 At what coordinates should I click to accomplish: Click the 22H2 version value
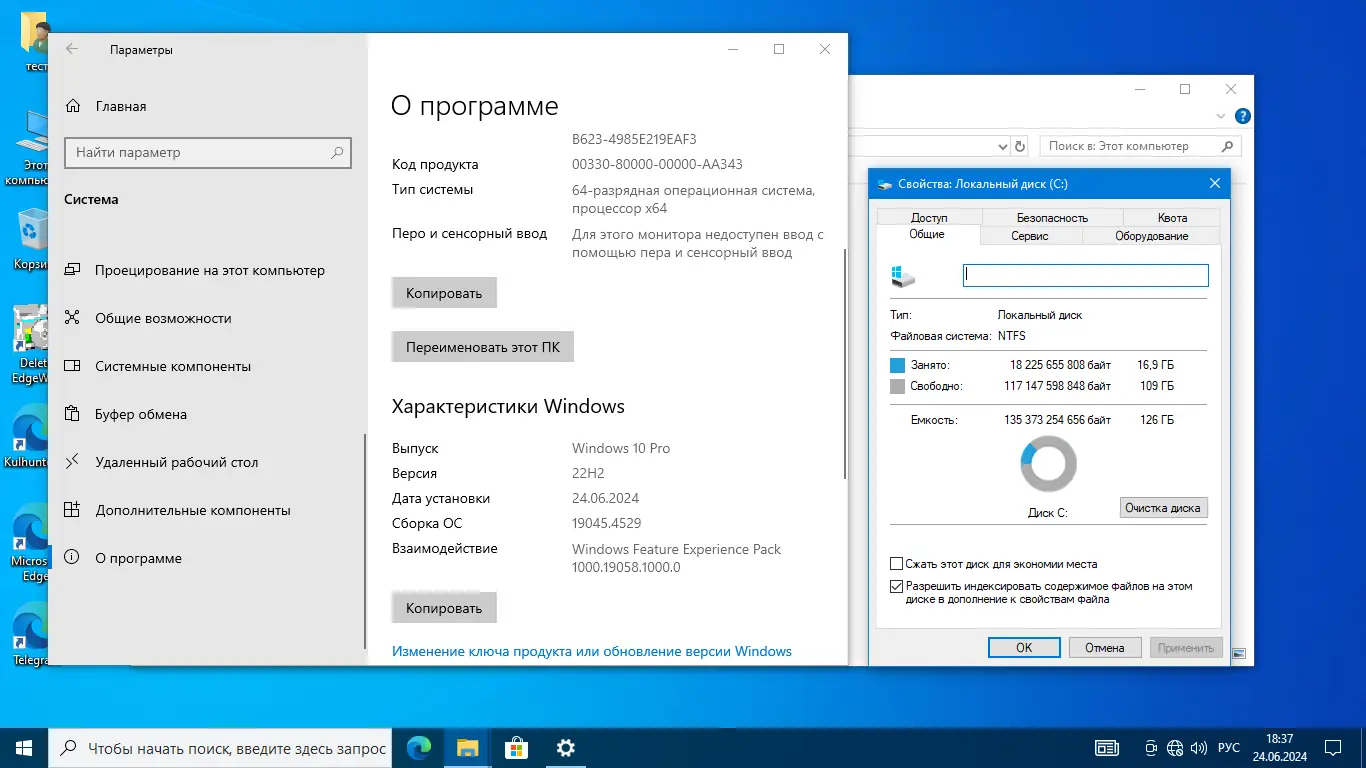pyautogui.click(x=588, y=473)
